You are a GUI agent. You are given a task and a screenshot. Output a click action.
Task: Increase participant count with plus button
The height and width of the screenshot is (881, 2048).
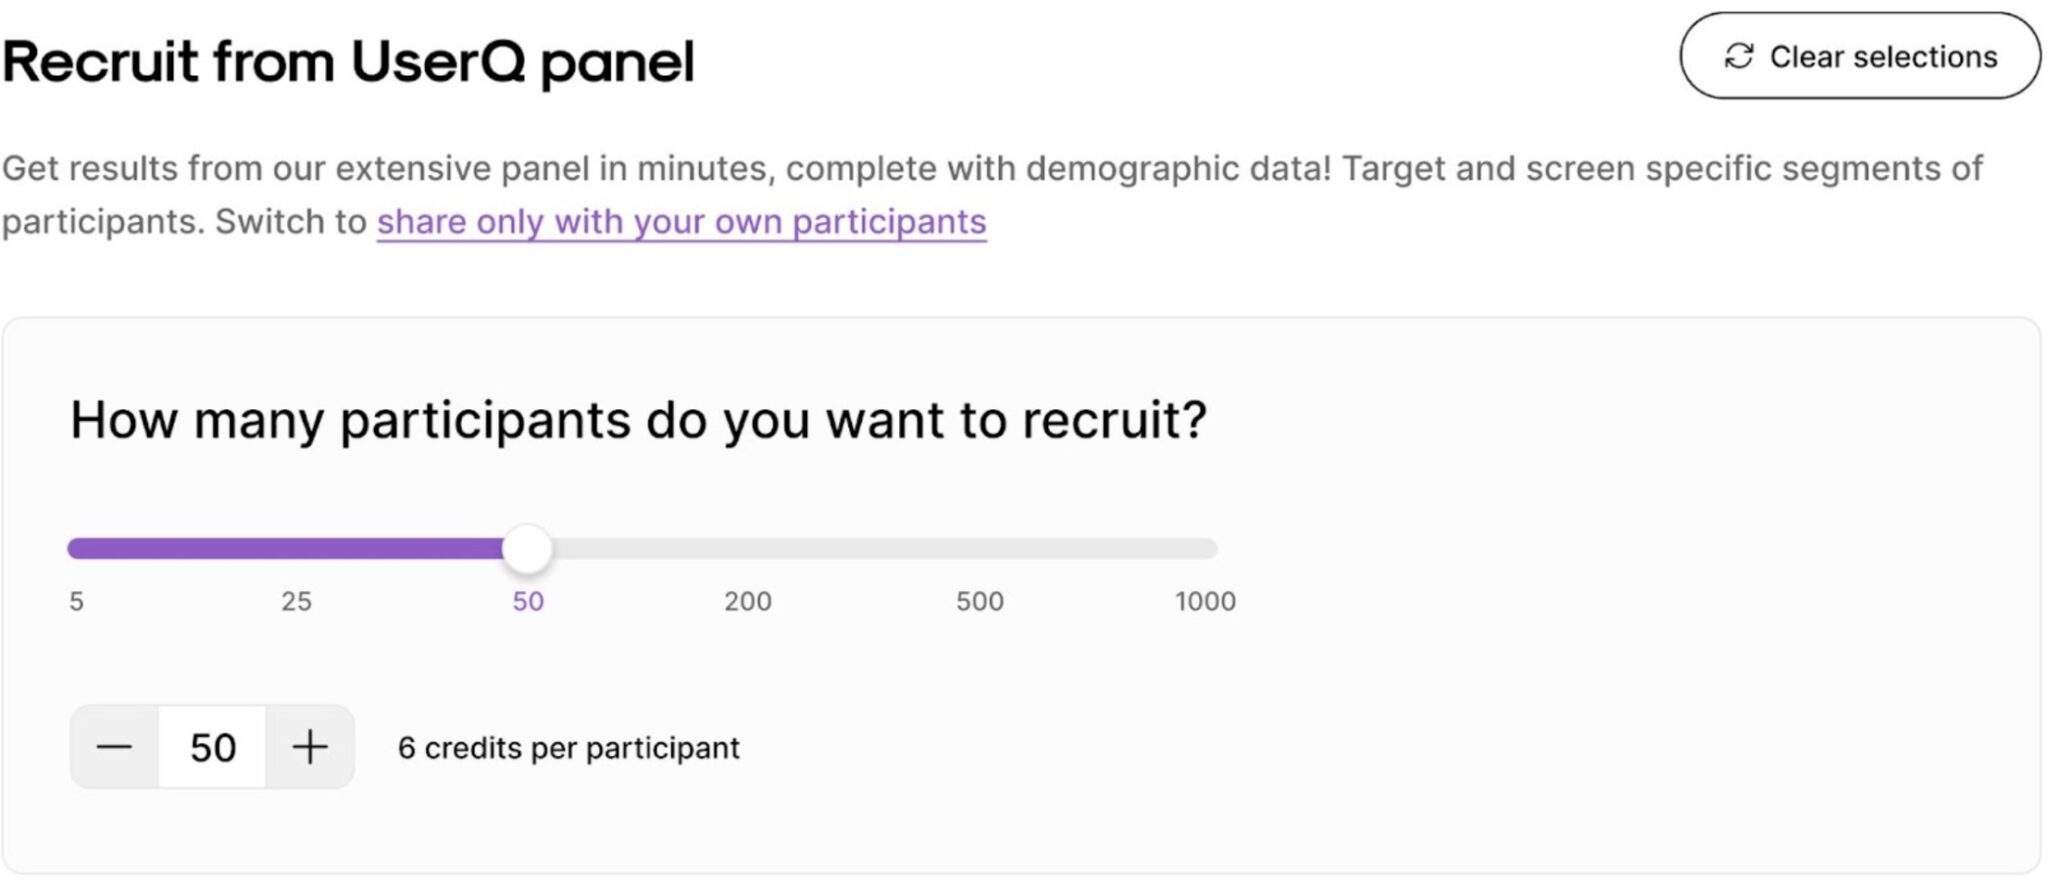click(310, 747)
